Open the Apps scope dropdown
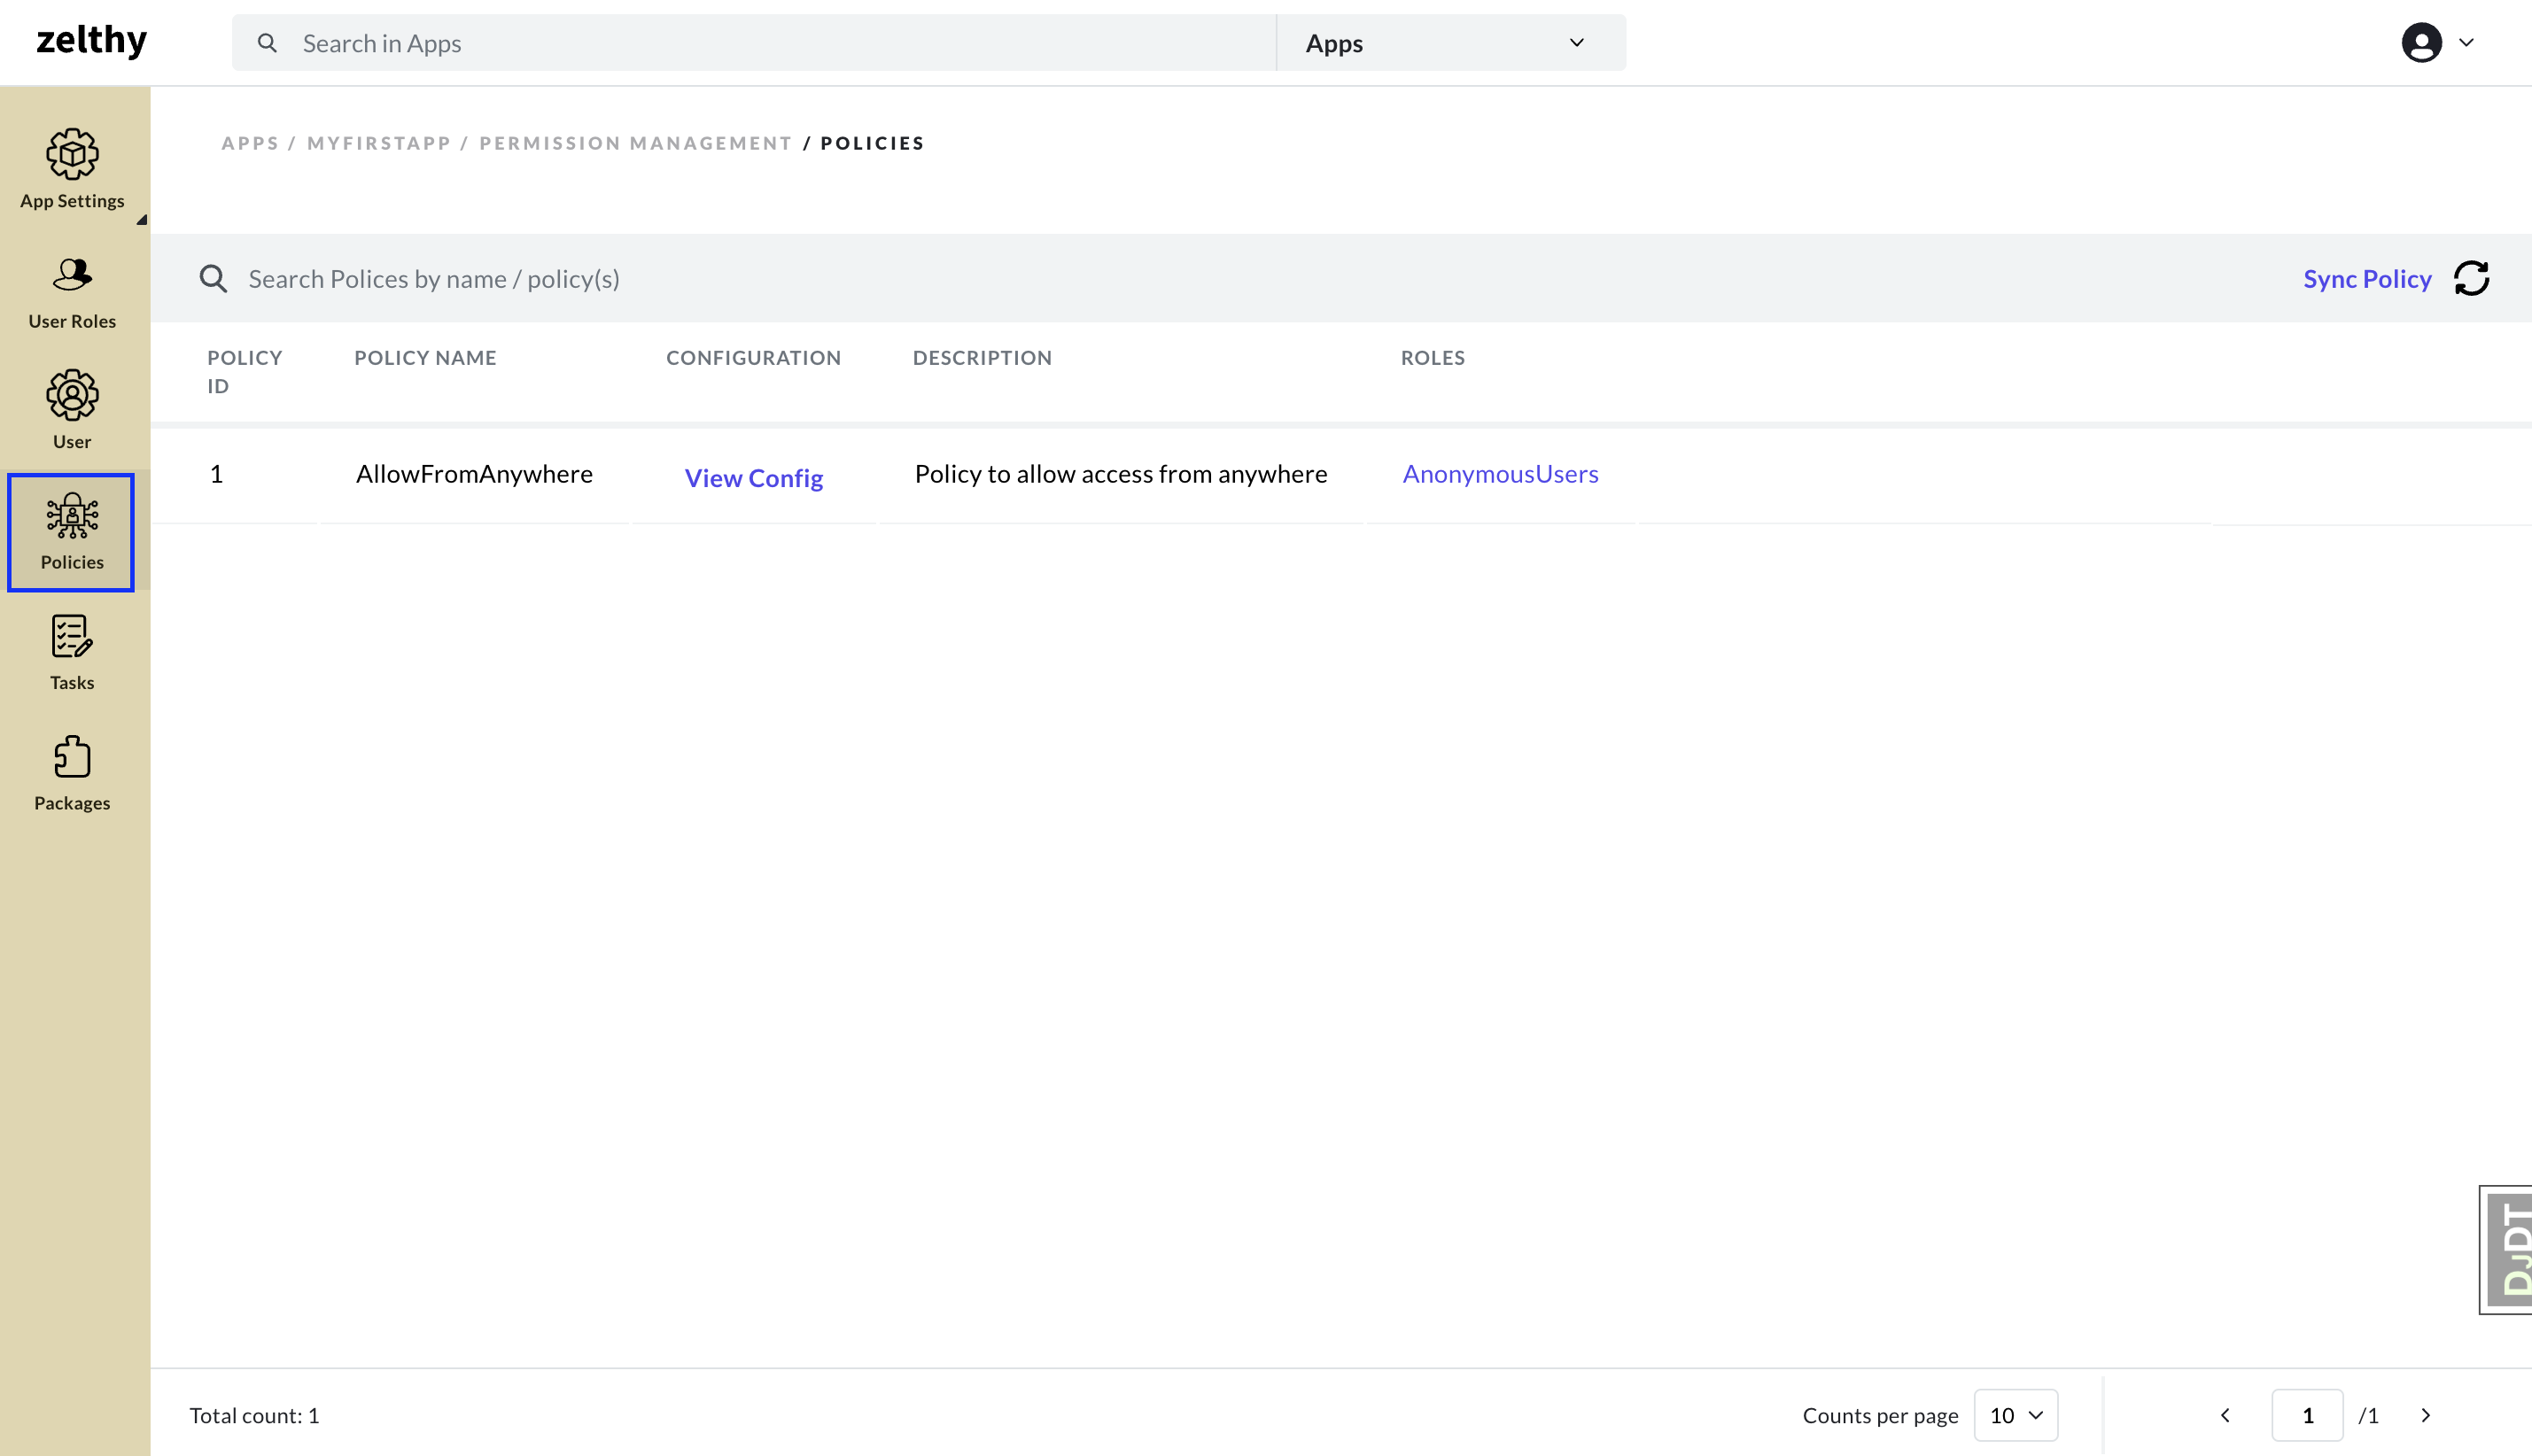 1451,43
